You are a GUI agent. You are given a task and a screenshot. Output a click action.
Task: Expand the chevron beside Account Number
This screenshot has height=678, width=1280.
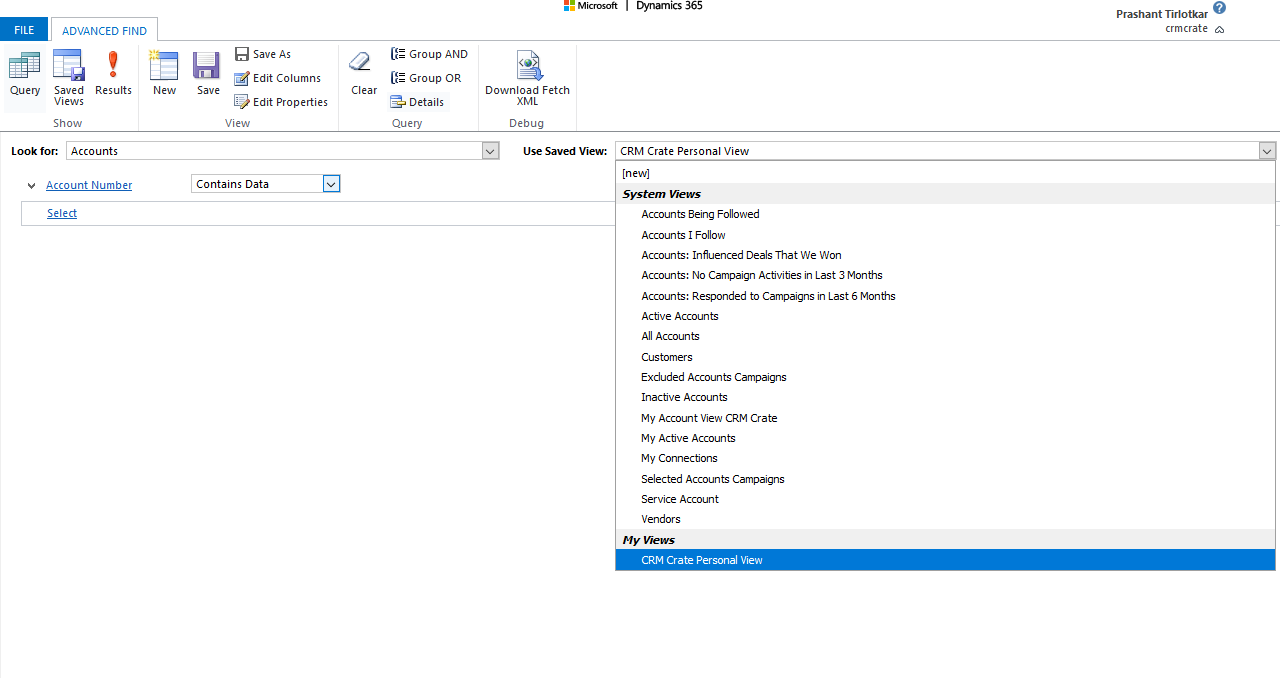[x=31, y=185]
